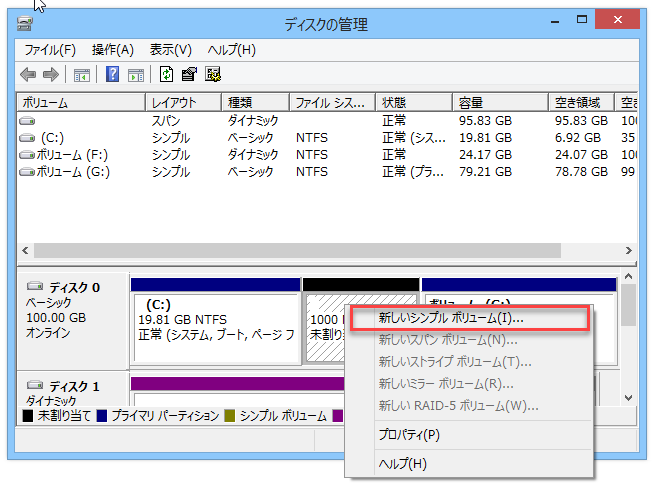Select the 19.81 GB capacity cell in list
653x488 pixels.
485,138
